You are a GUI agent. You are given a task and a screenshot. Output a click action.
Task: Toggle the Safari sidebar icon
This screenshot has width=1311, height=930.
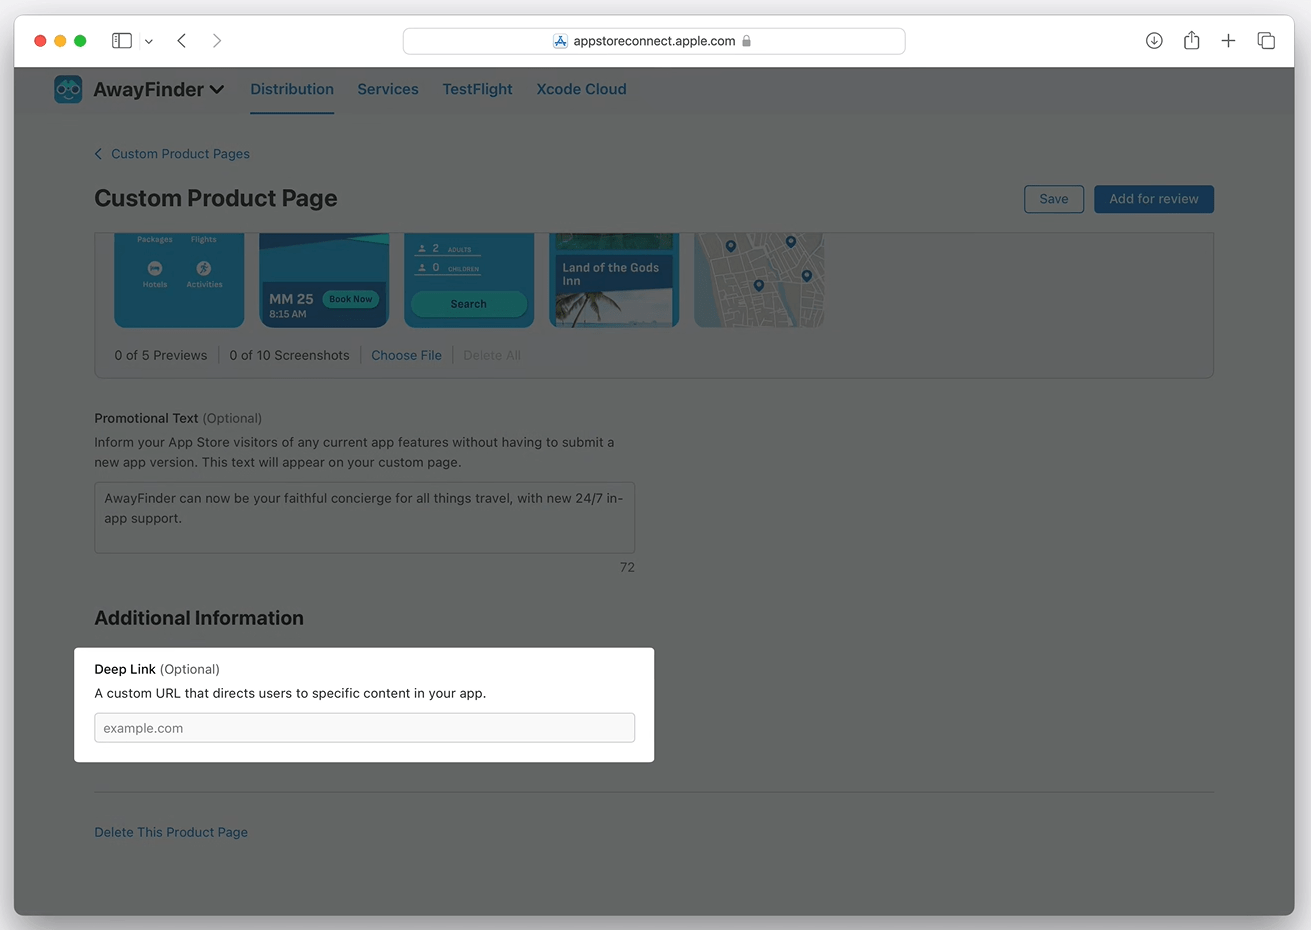point(122,41)
